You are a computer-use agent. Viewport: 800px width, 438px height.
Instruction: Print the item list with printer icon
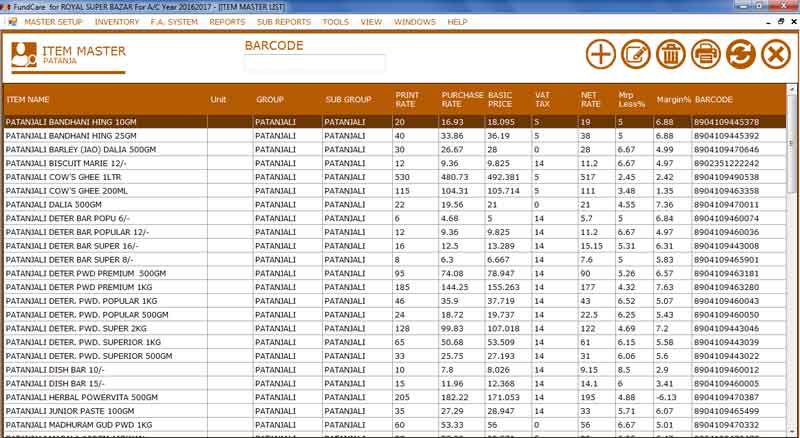tap(706, 54)
